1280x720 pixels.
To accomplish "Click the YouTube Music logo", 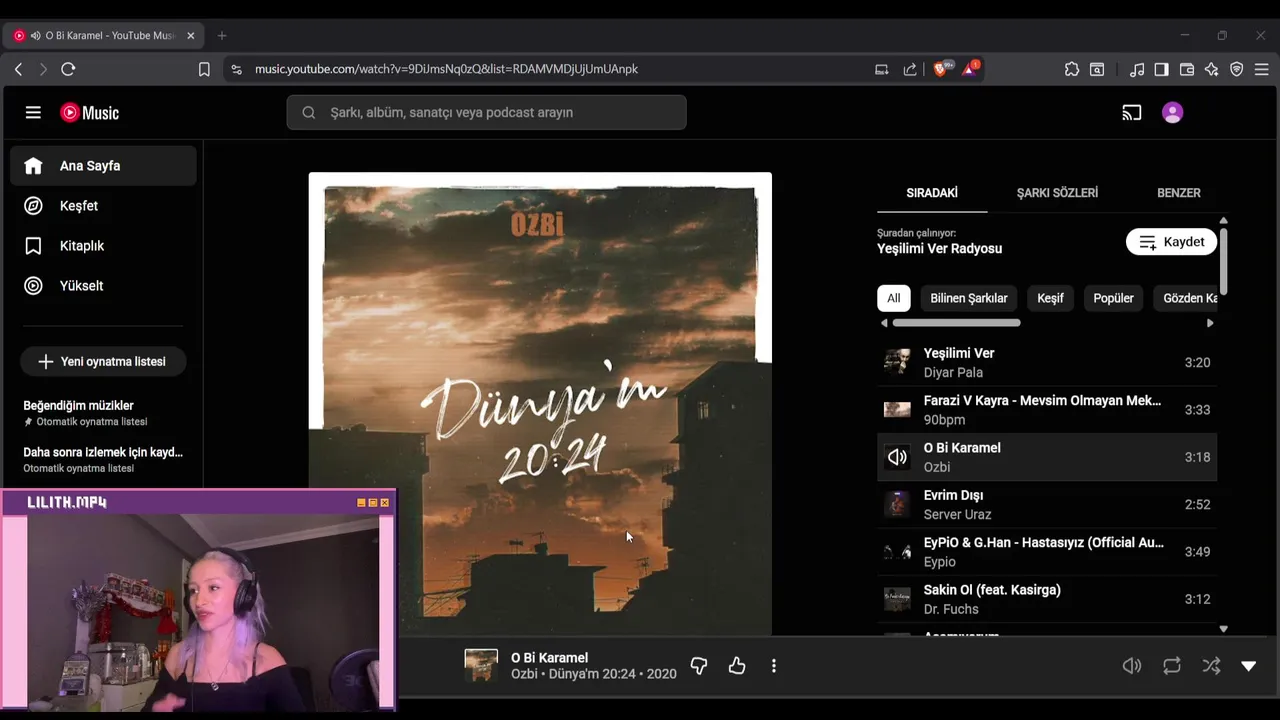I will [x=89, y=113].
